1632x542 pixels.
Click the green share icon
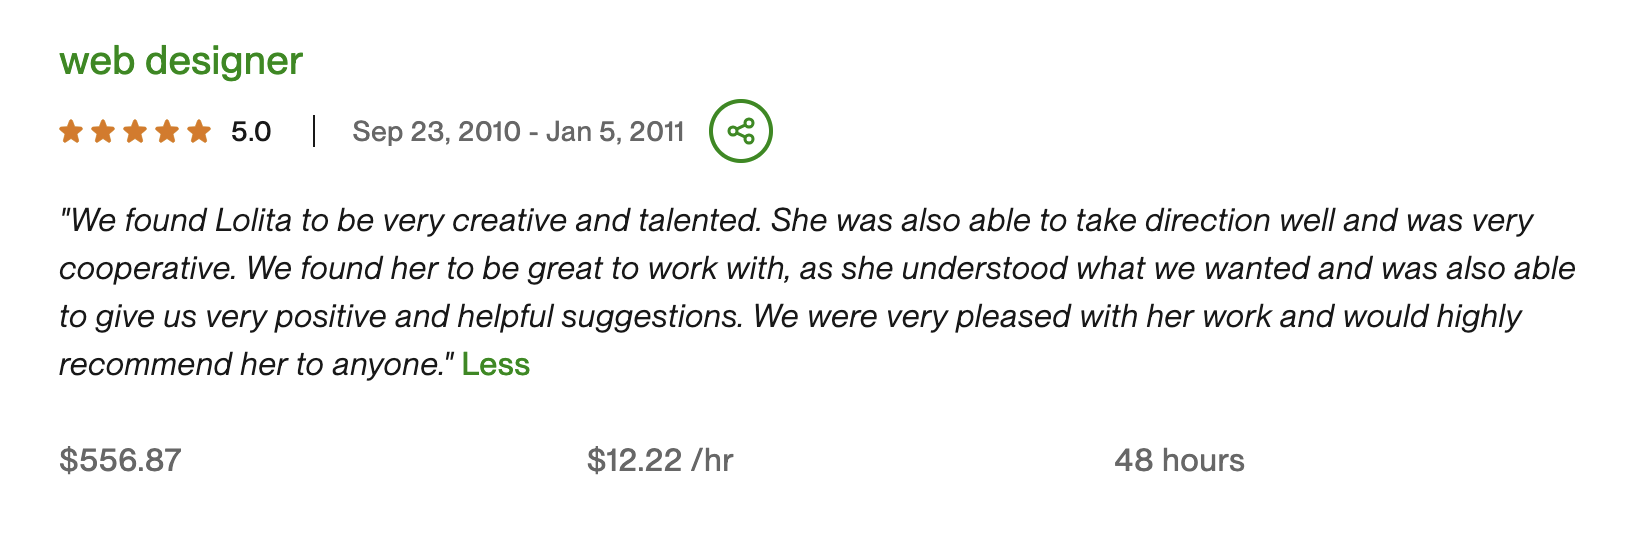pyautogui.click(x=740, y=131)
